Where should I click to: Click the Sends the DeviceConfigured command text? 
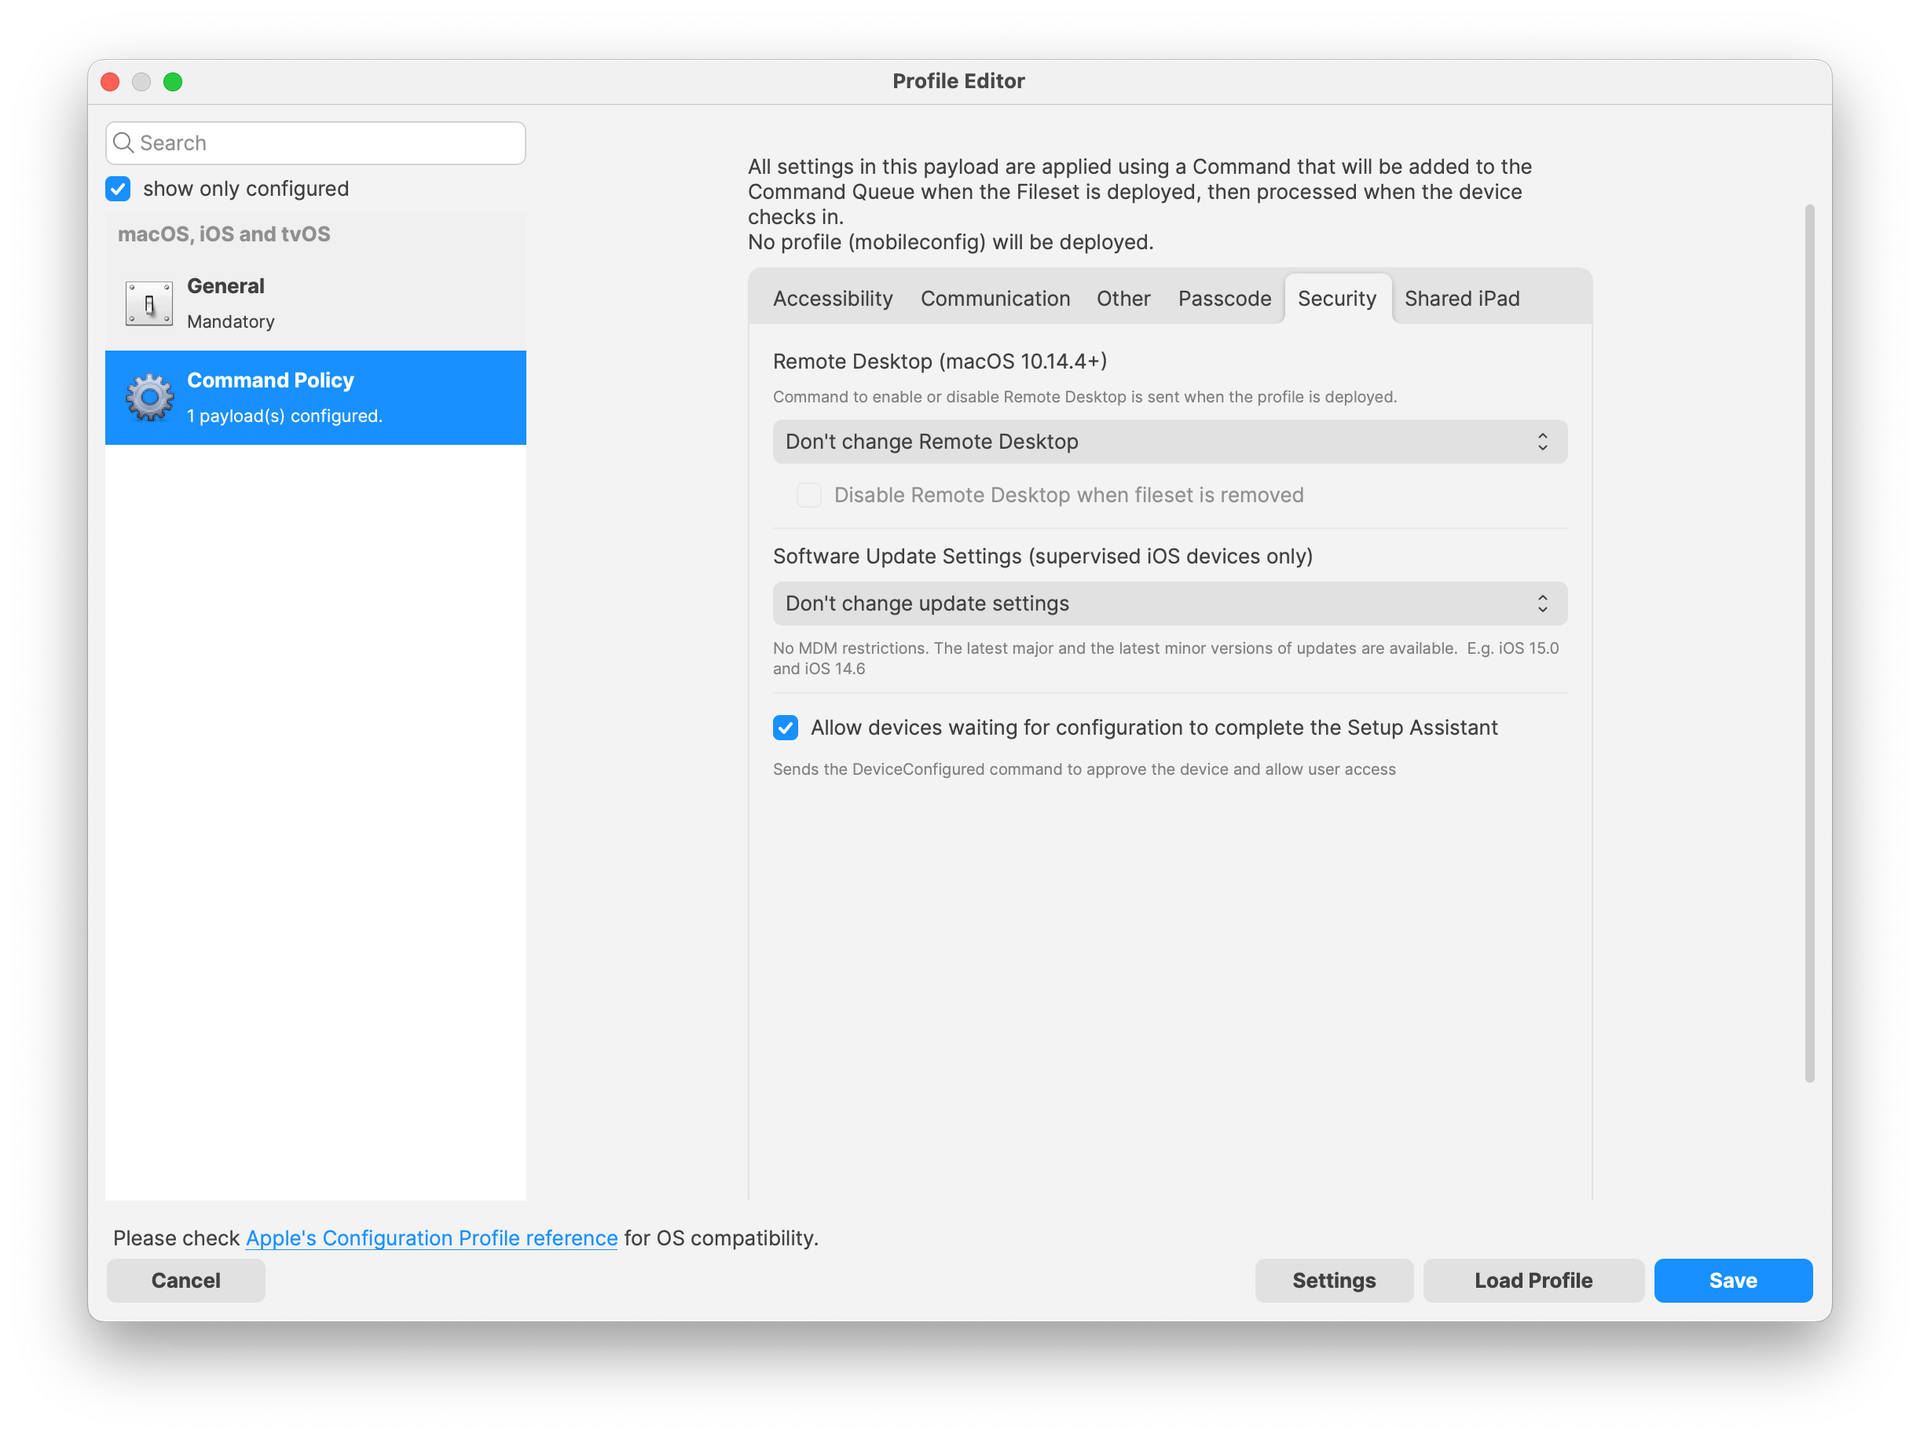pyautogui.click(x=1084, y=769)
